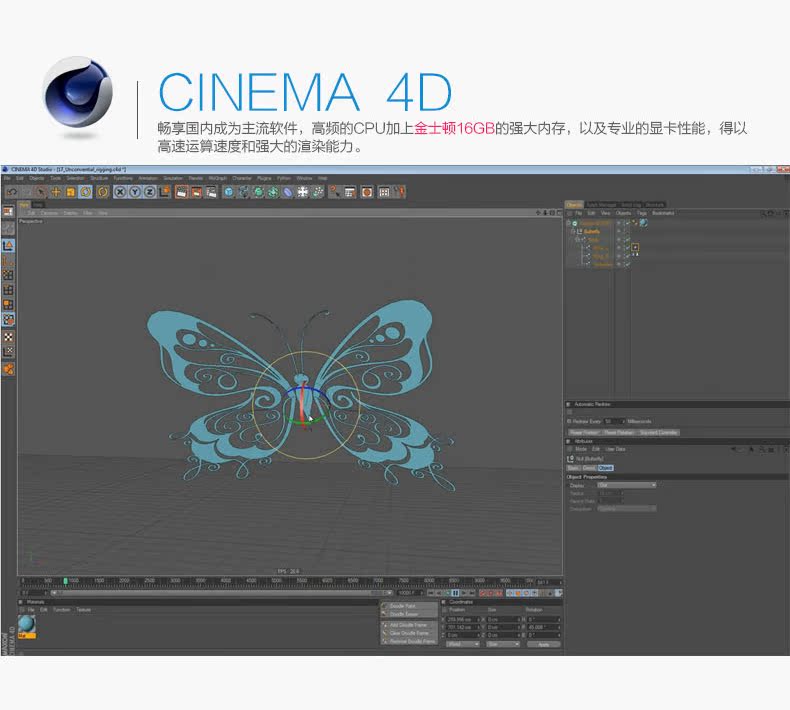The image size is (790, 710).
Task: Click the orange icon at left sidebar bottom
Action: coord(8,369)
